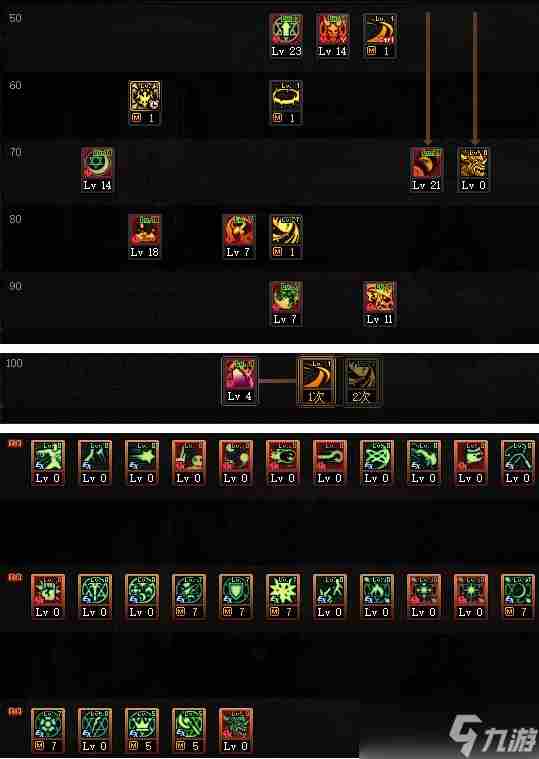Choose the 1次 awakening skill option

tap(316, 381)
